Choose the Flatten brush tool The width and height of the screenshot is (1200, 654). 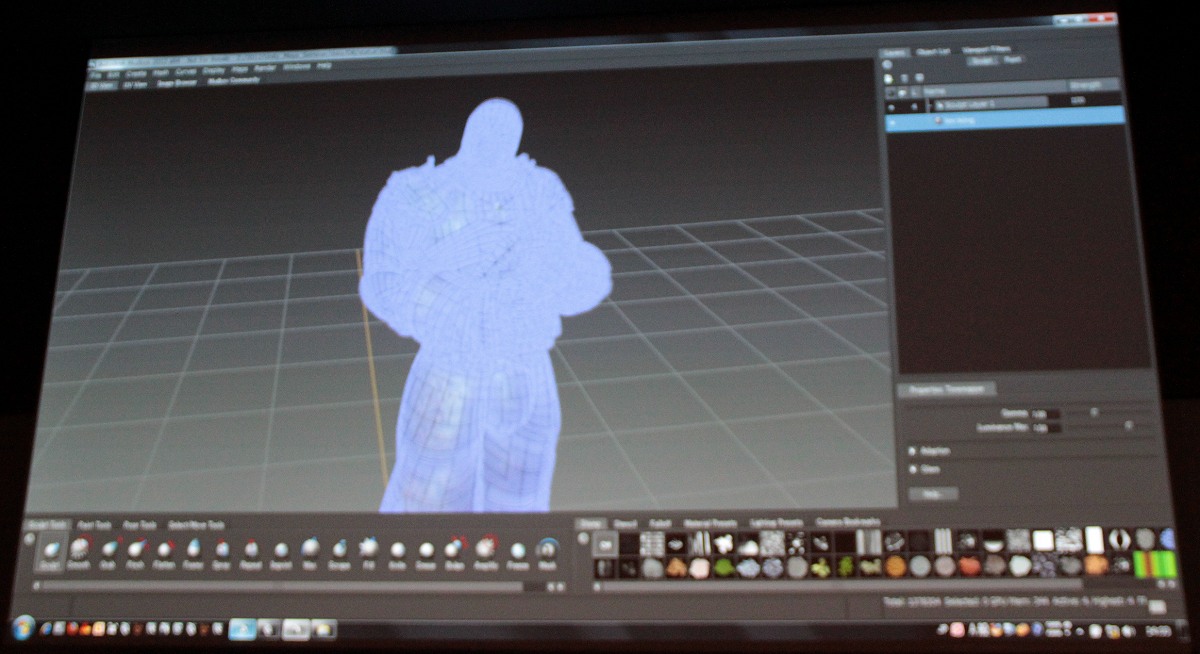coord(165,549)
